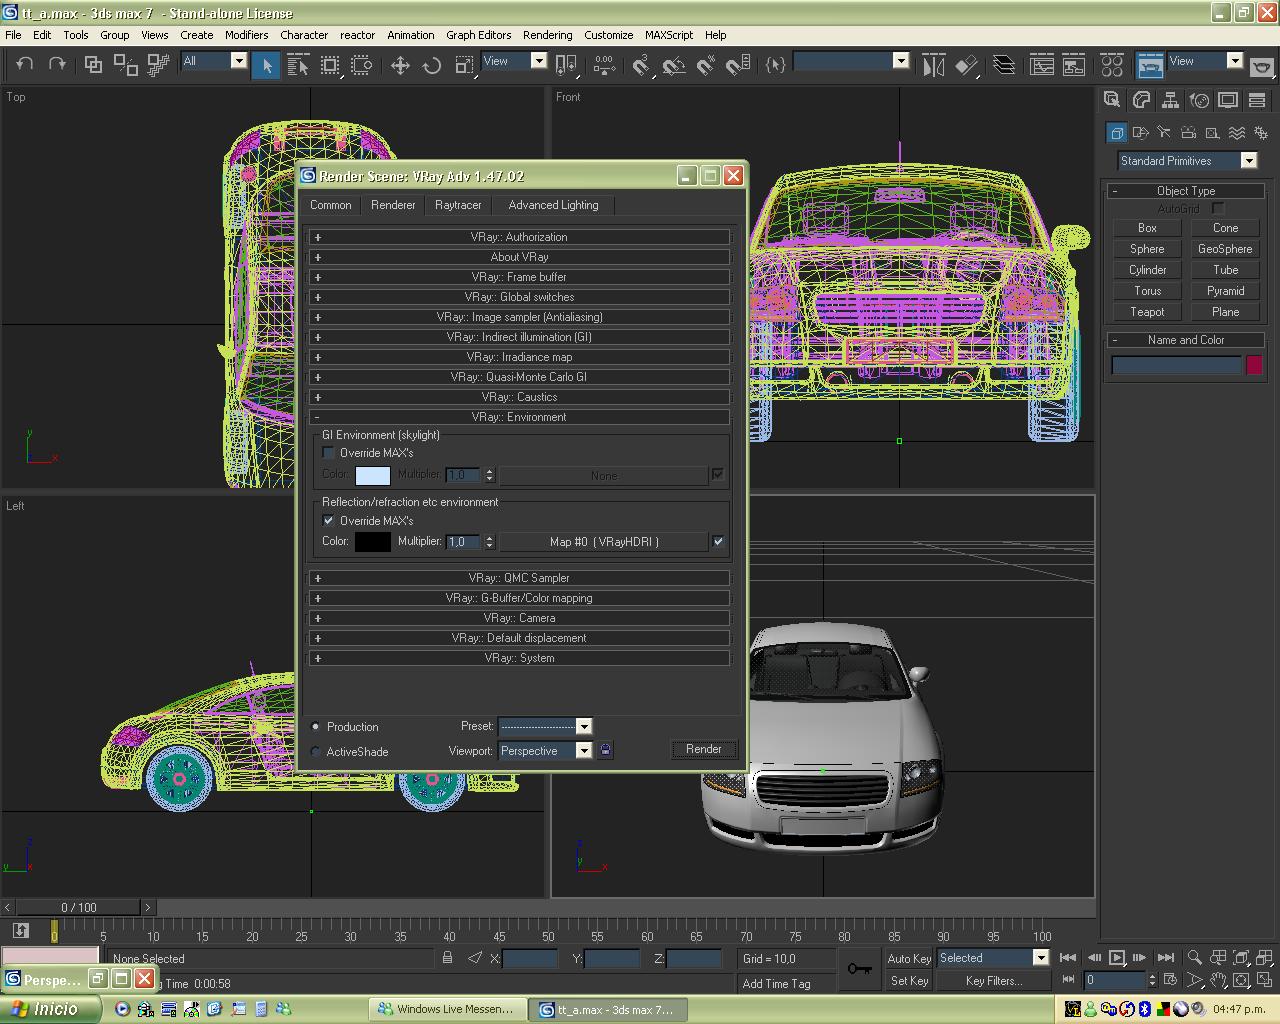Click the Teapot primitive button
Screen dimensions: 1280x1024
[x=1147, y=312]
